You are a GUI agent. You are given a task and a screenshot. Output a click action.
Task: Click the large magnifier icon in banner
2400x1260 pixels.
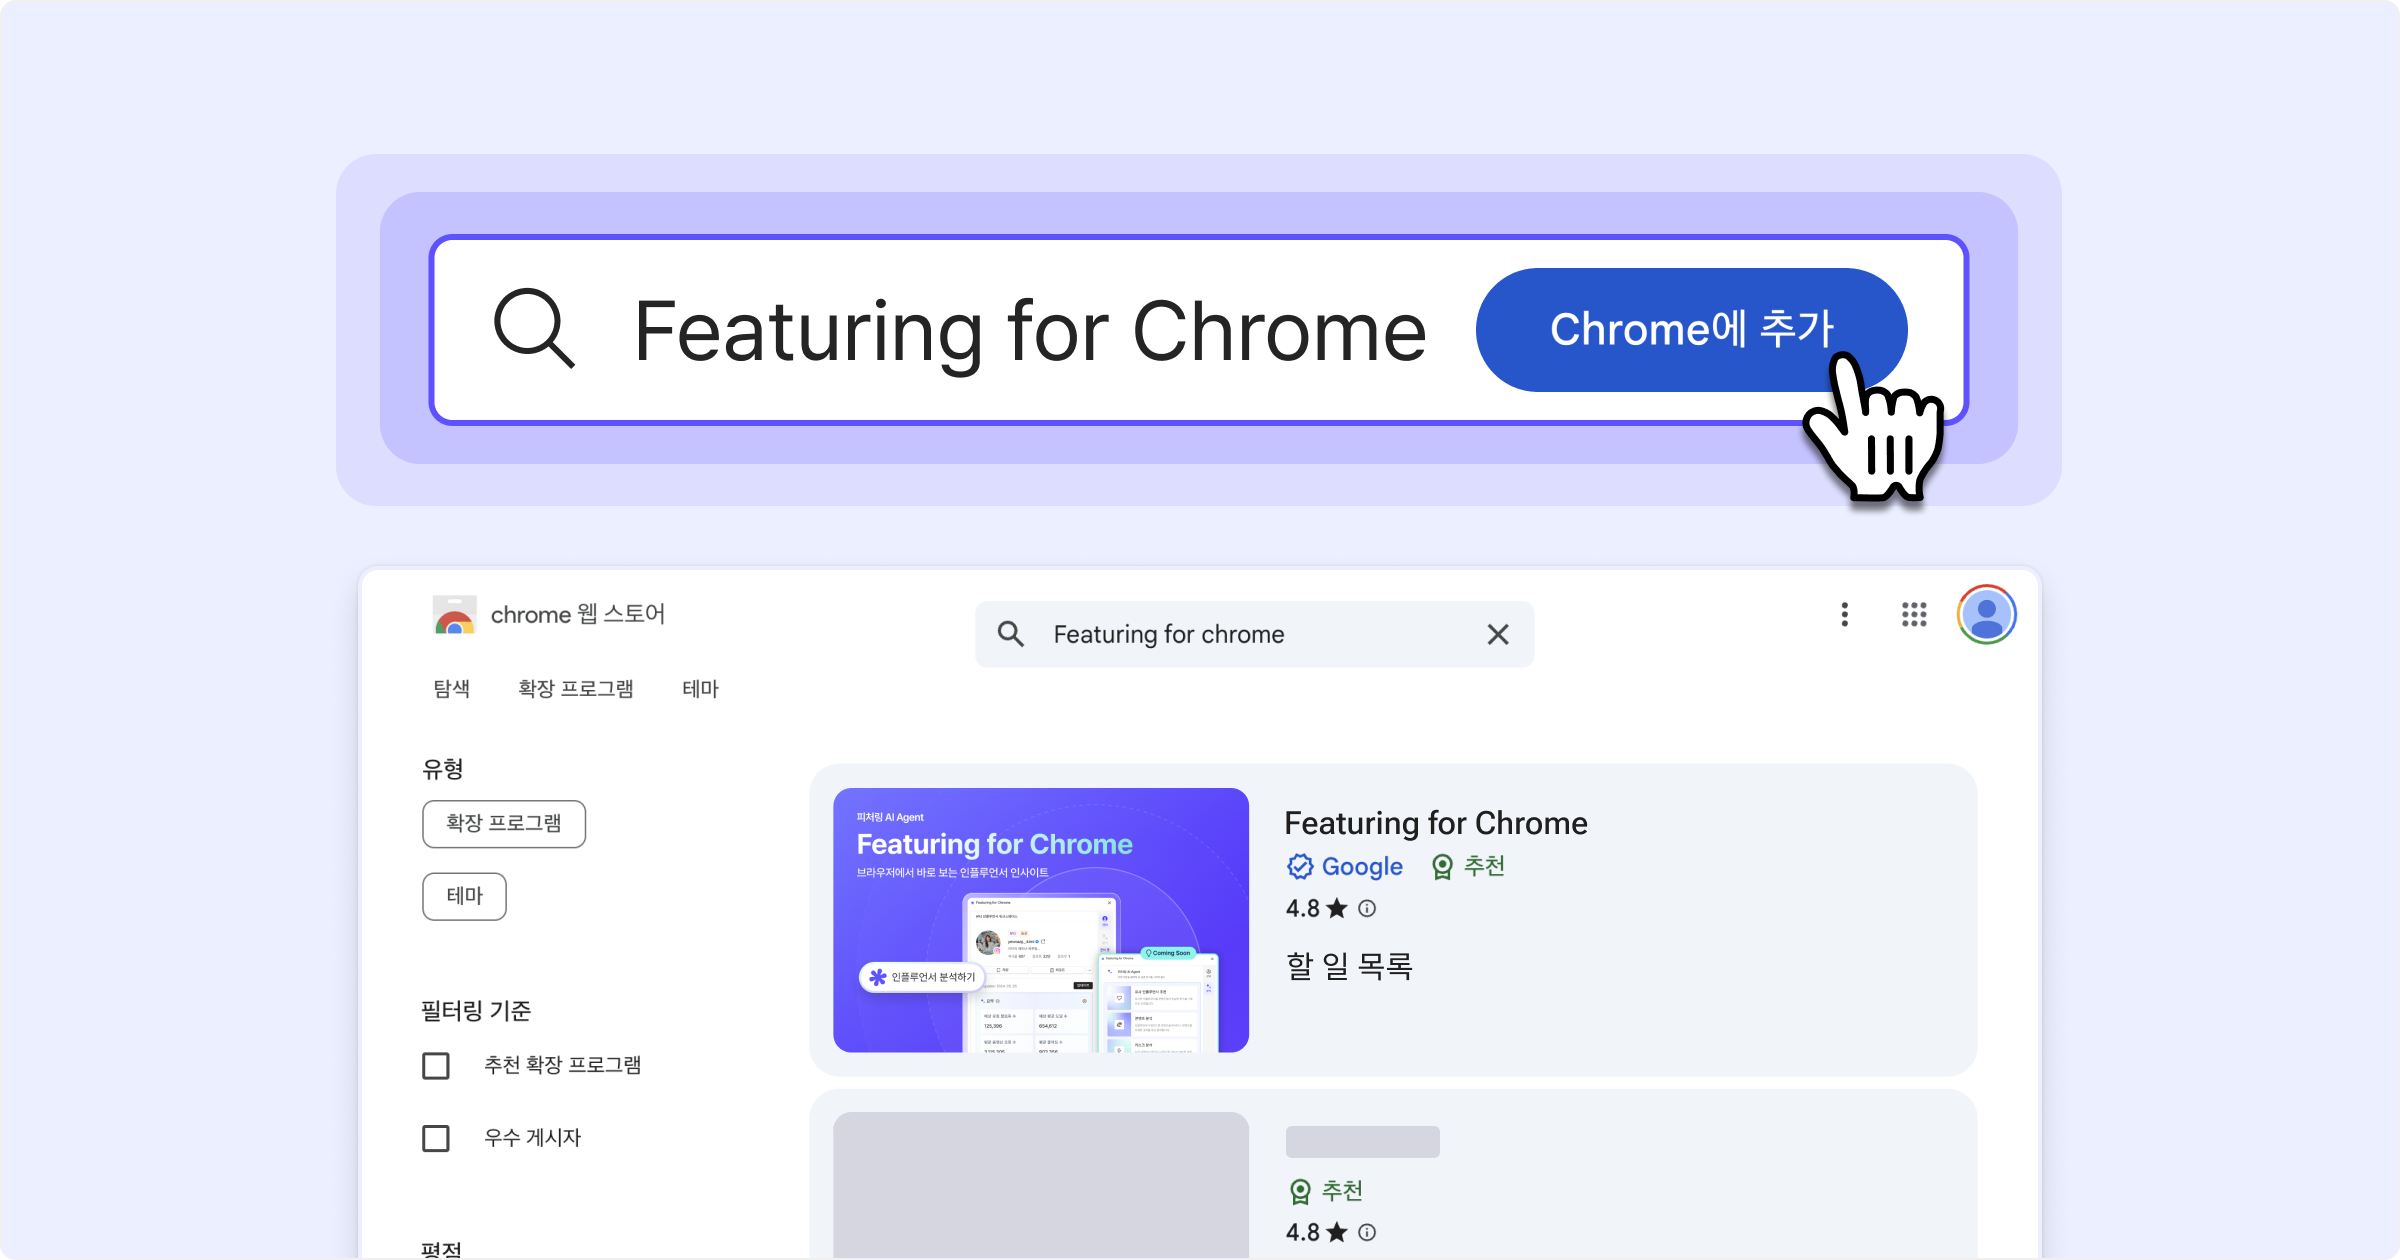534,328
